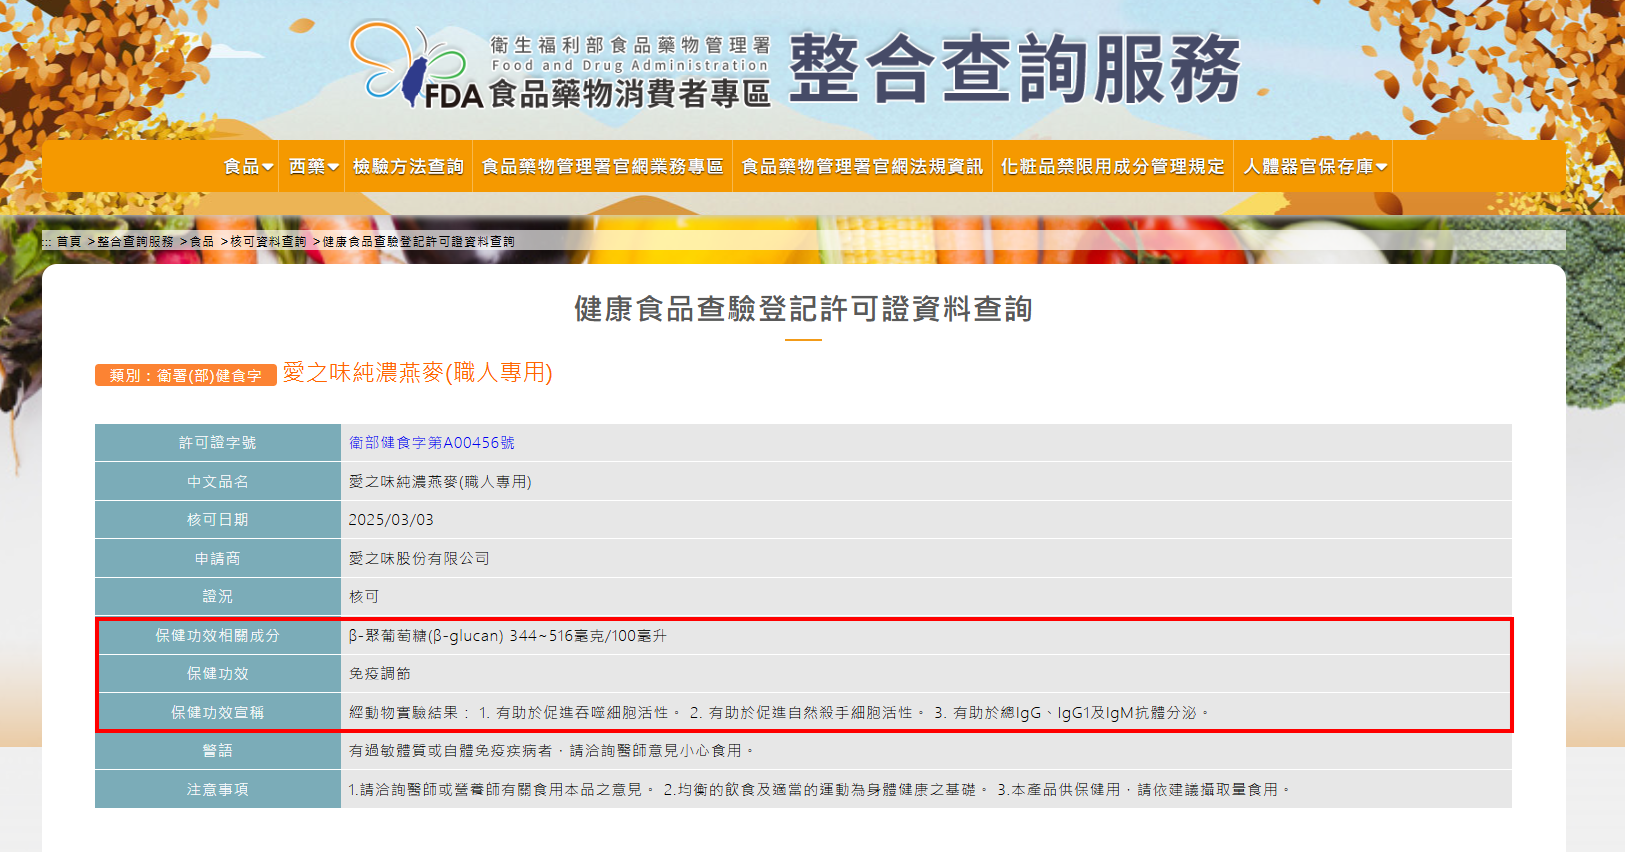Click the orange product title 愛之味純濃燕麥(職人專用)

pos(418,372)
